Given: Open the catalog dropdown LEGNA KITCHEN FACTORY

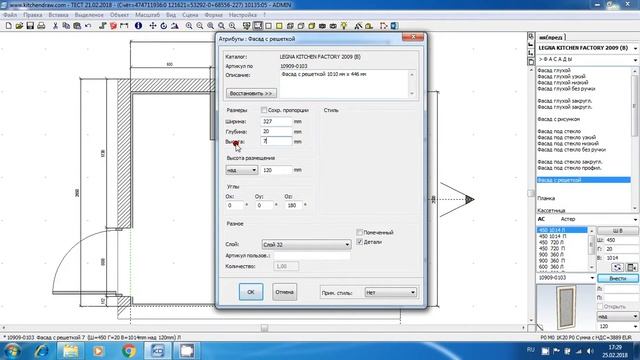Looking at the screenshot, I should 587,48.
